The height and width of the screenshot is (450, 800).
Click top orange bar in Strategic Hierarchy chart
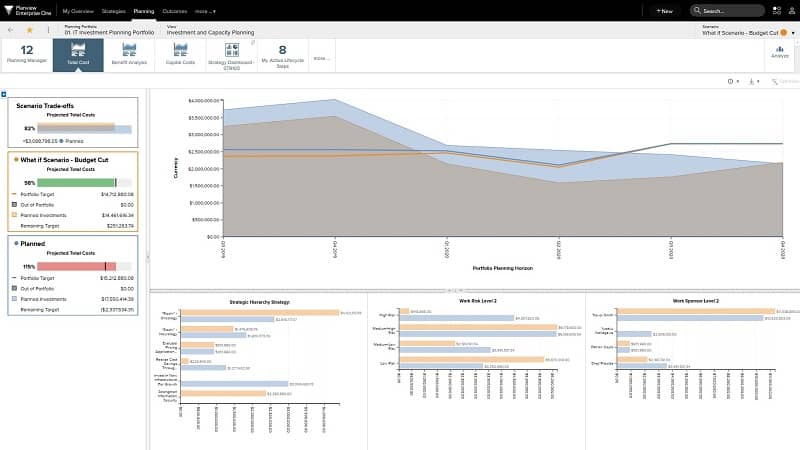[260, 312]
